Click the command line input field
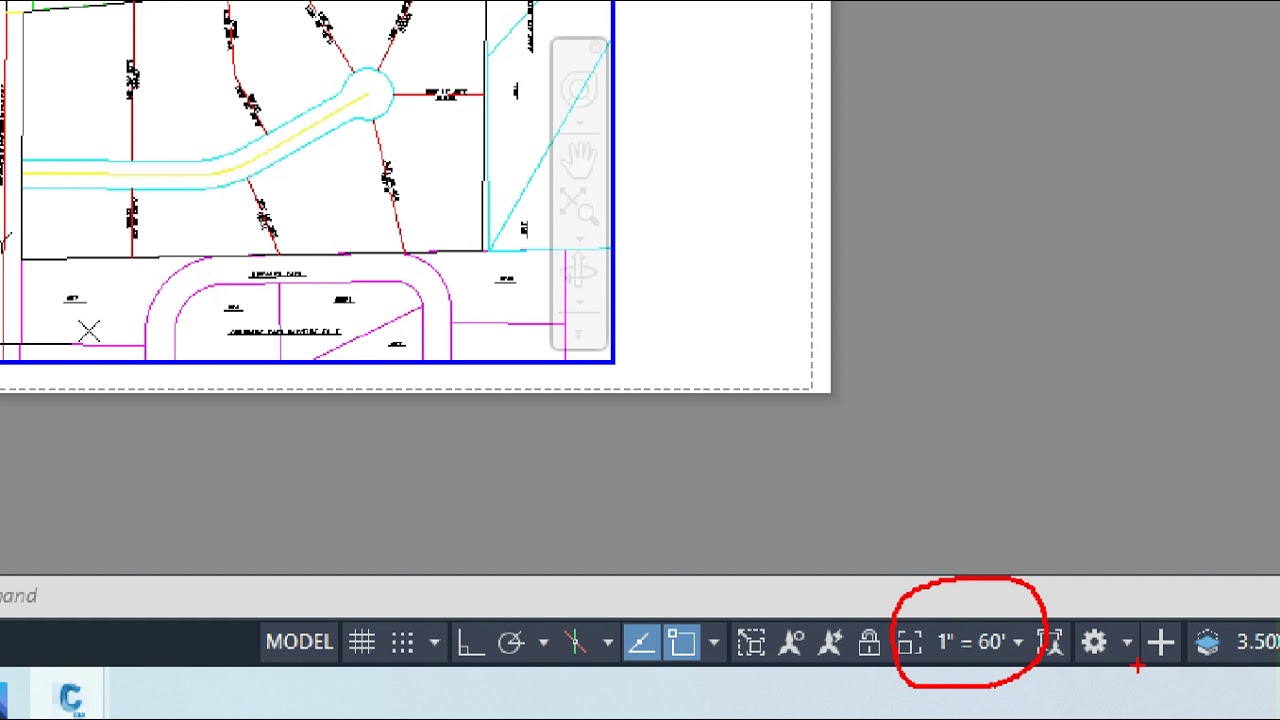This screenshot has height=720, width=1280. coord(640,596)
